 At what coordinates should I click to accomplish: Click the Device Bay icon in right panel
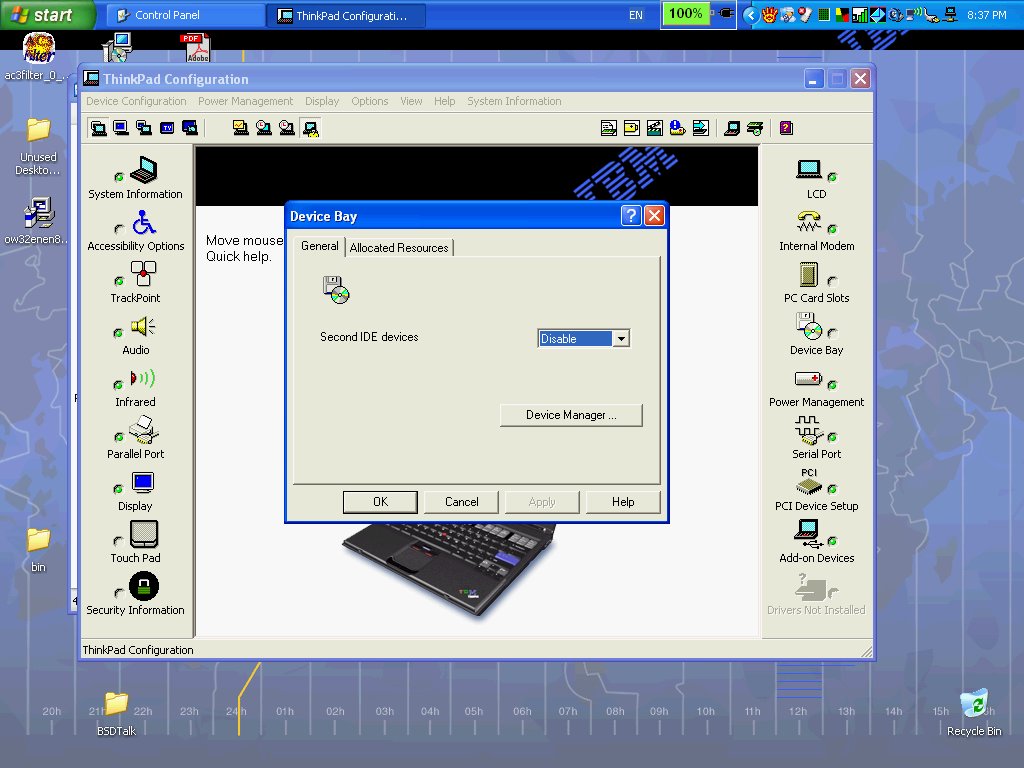click(809, 327)
